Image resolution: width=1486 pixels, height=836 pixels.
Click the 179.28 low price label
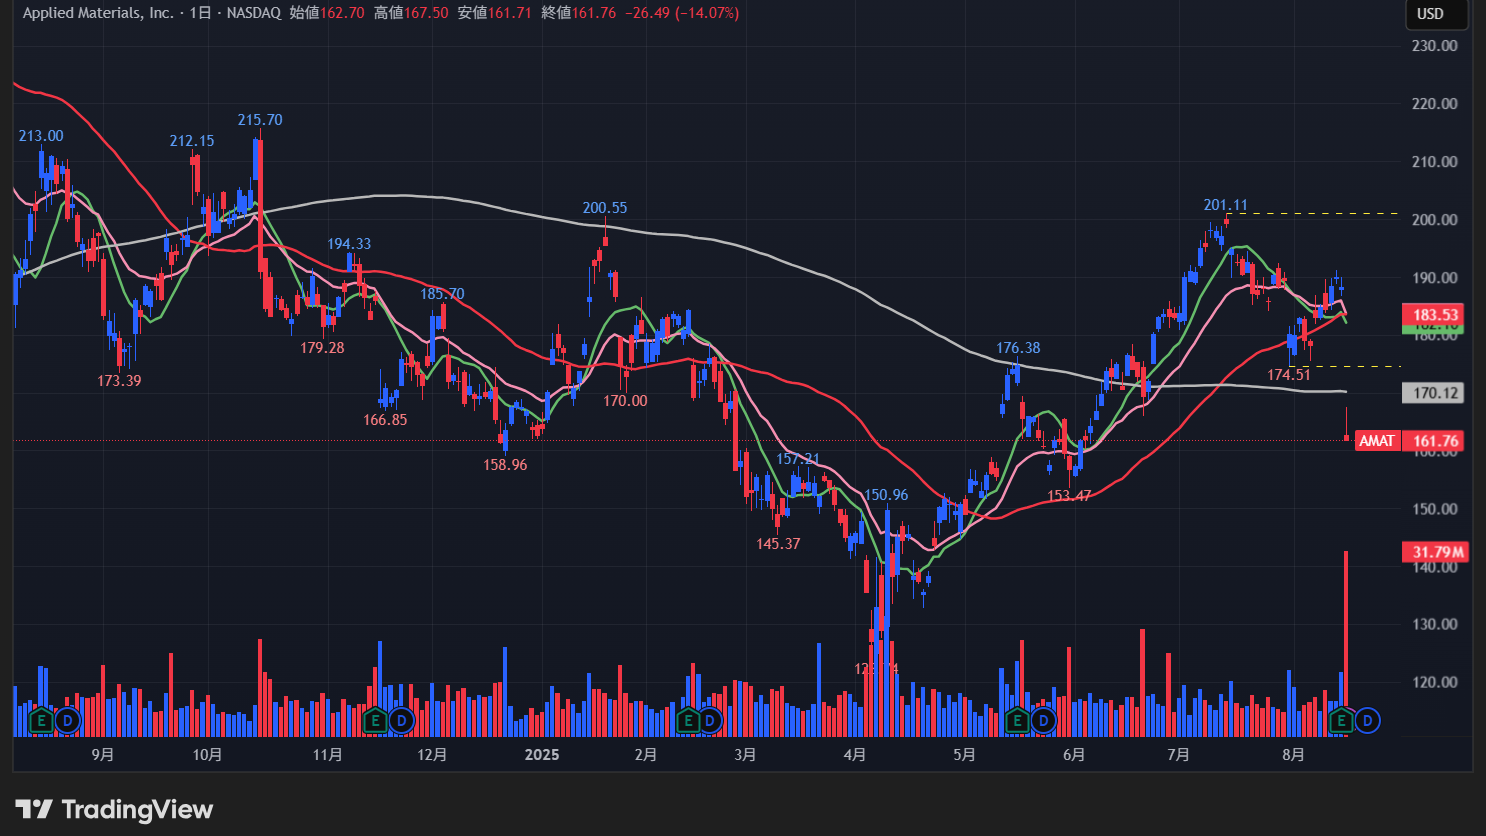(x=322, y=348)
